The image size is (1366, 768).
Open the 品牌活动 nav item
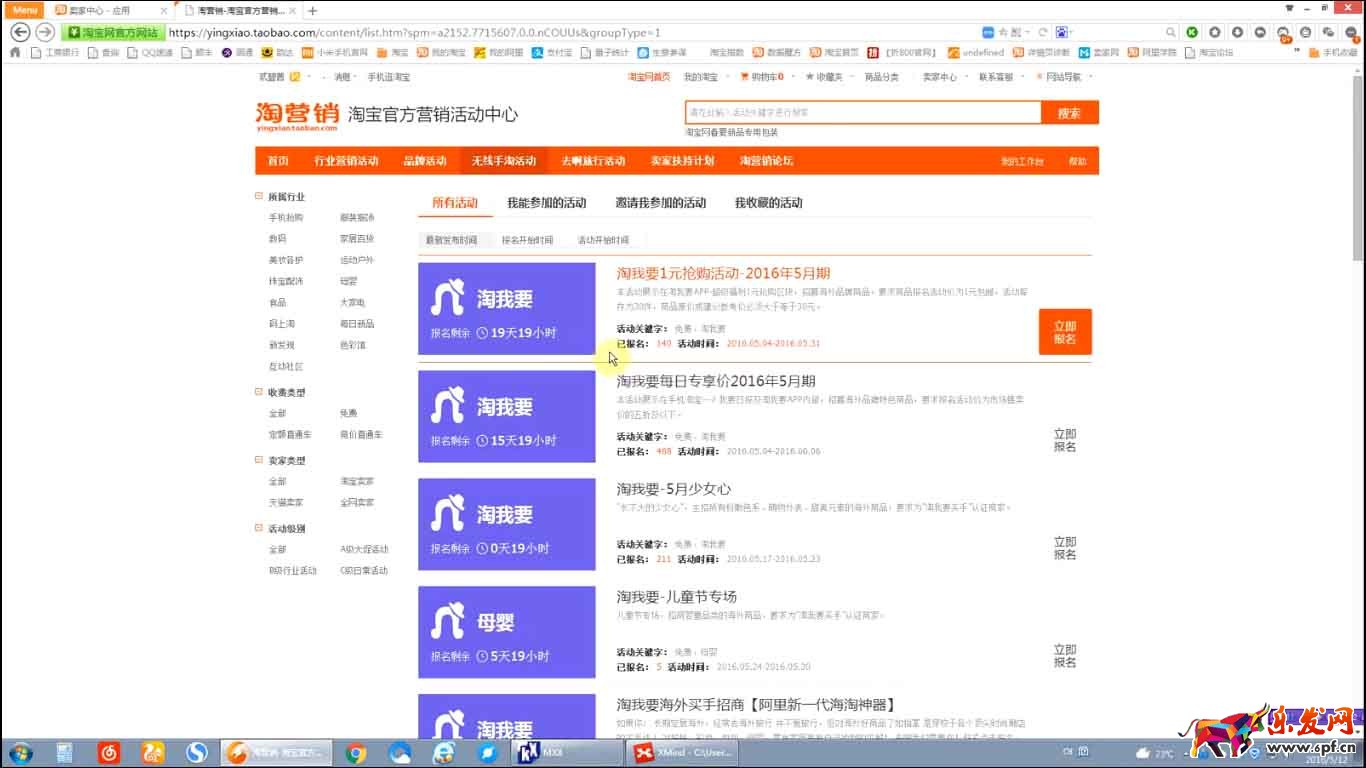click(x=425, y=161)
